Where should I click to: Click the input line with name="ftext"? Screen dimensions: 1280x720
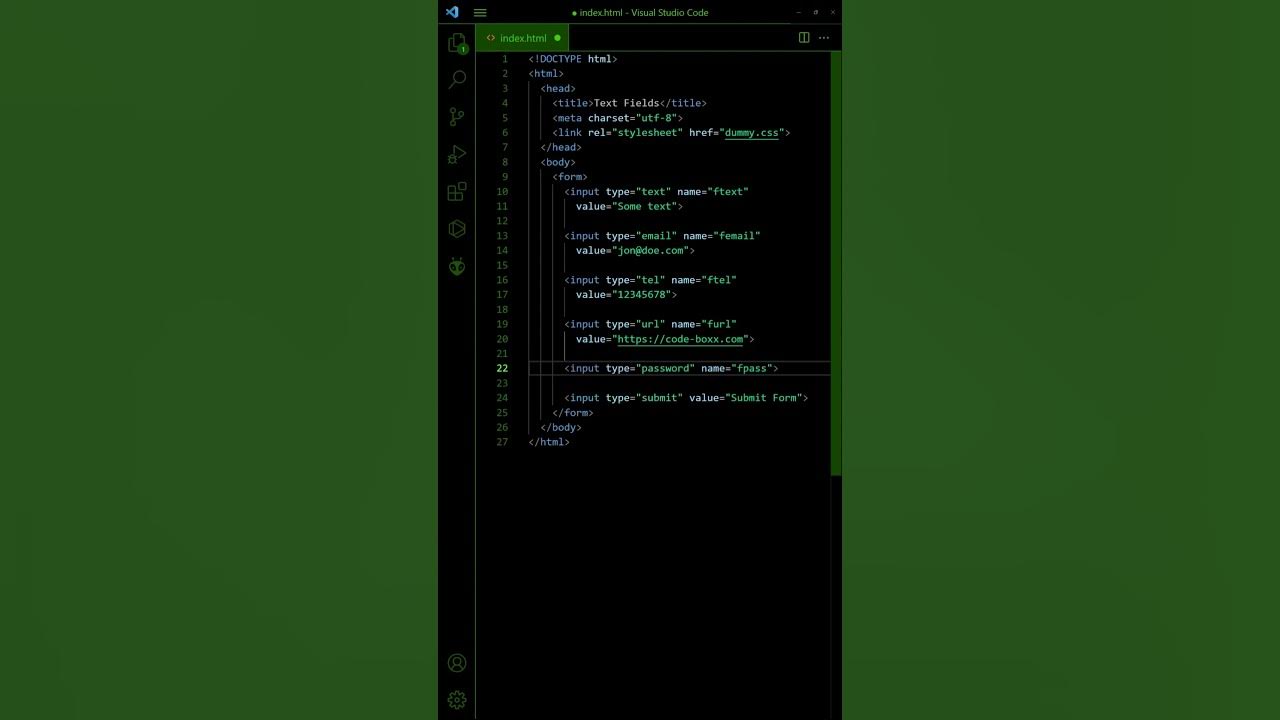coord(656,191)
